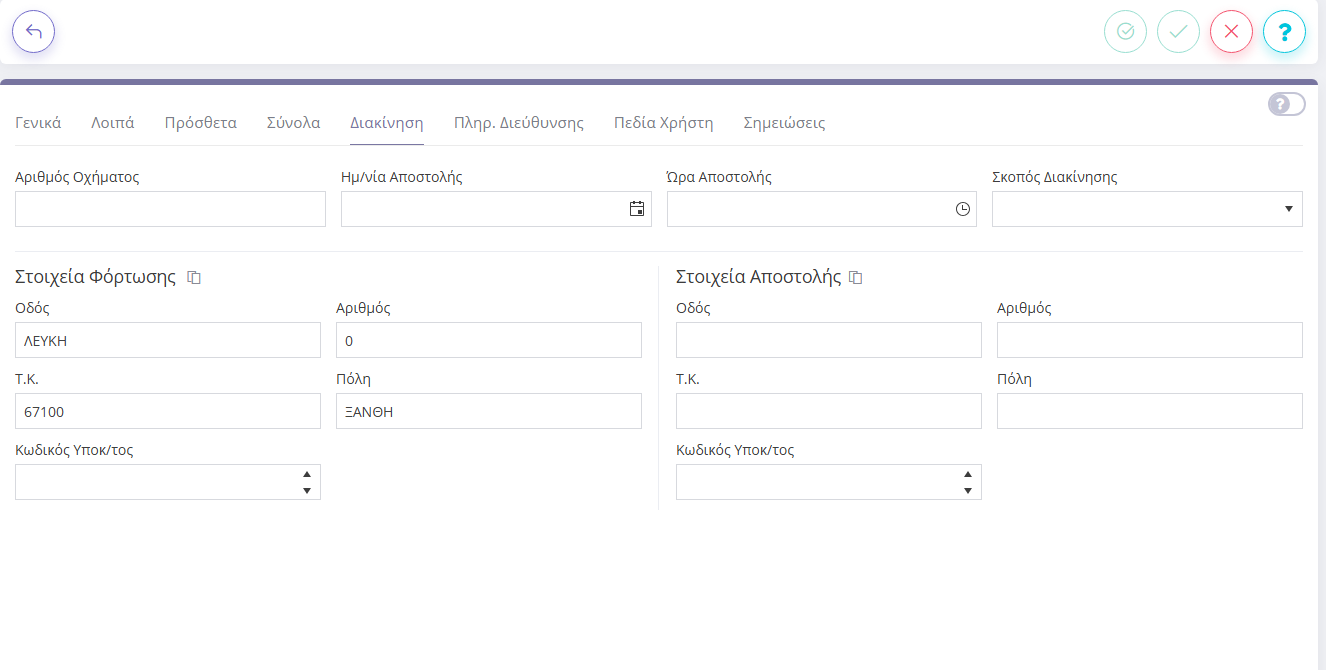Switch to the Γενικά tab

click(x=38, y=123)
